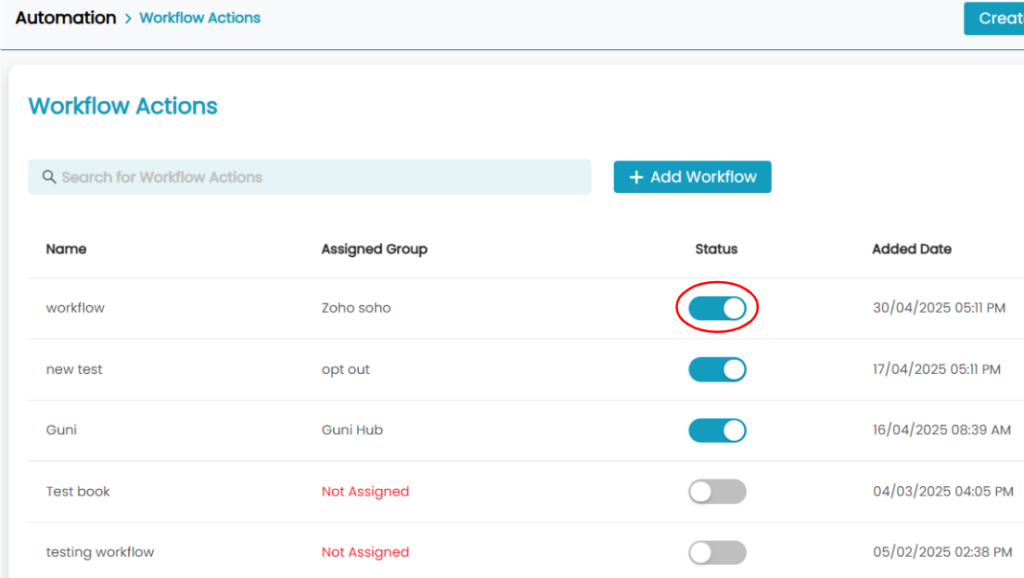
Task: Click the Create button at top right
Action: (x=994, y=18)
